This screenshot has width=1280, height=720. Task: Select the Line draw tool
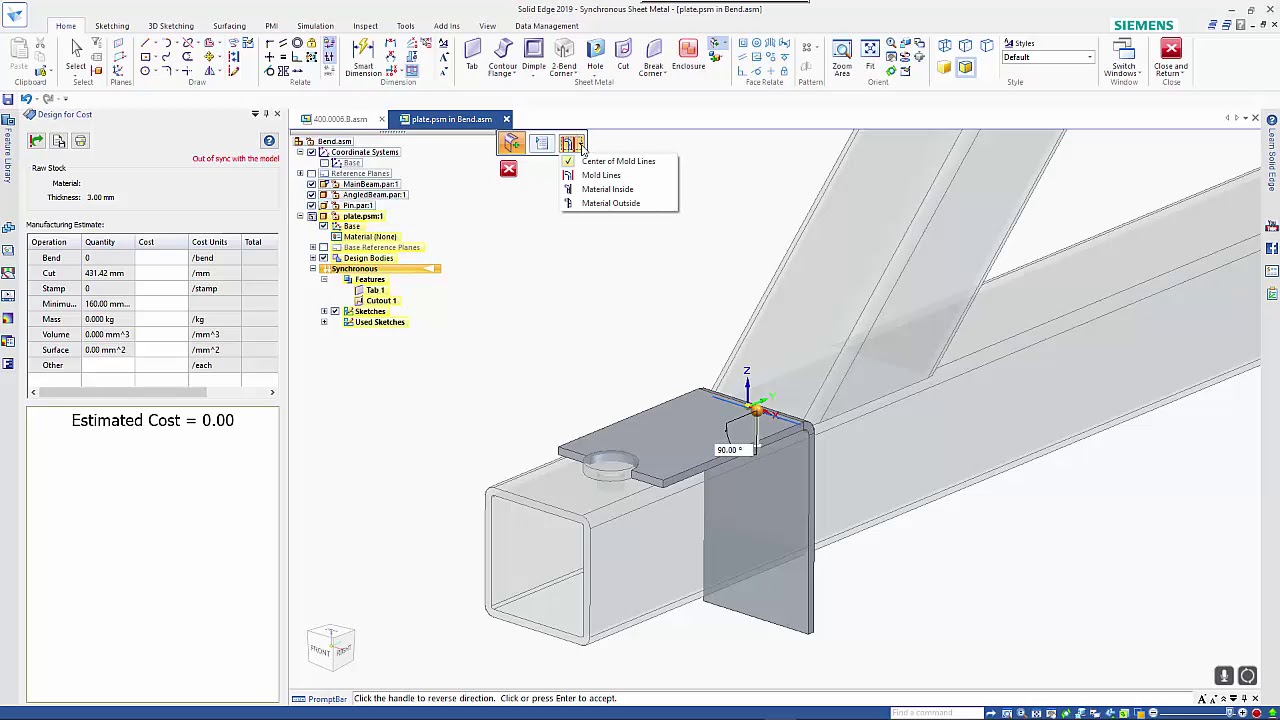[x=145, y=44]
